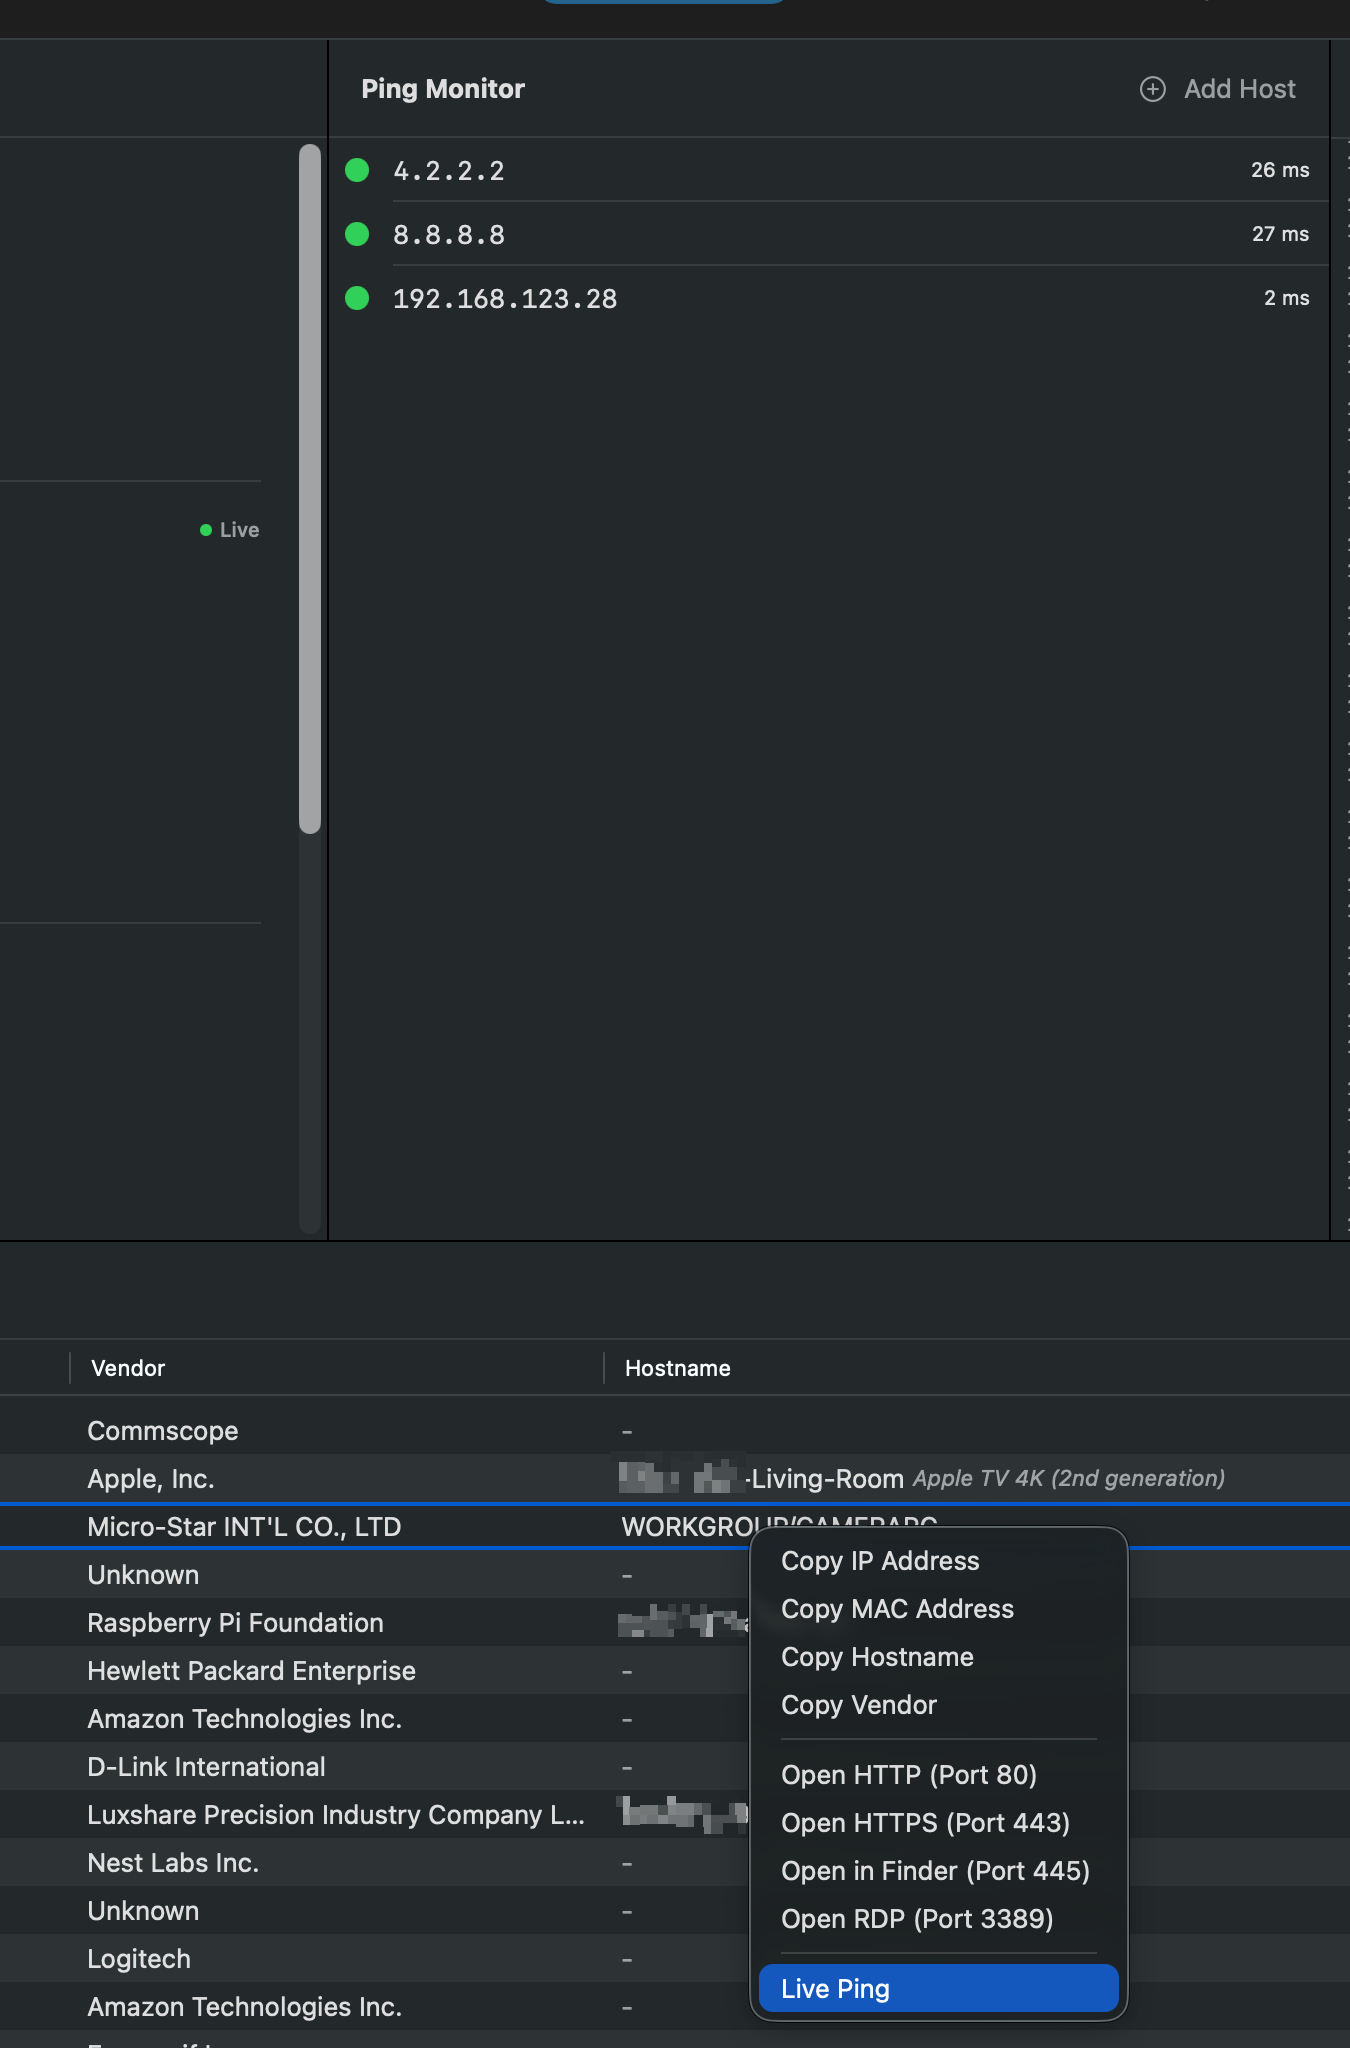
Task: Select Copy Vendor option
Action: pyautogui.click(x=859, y=1705)
